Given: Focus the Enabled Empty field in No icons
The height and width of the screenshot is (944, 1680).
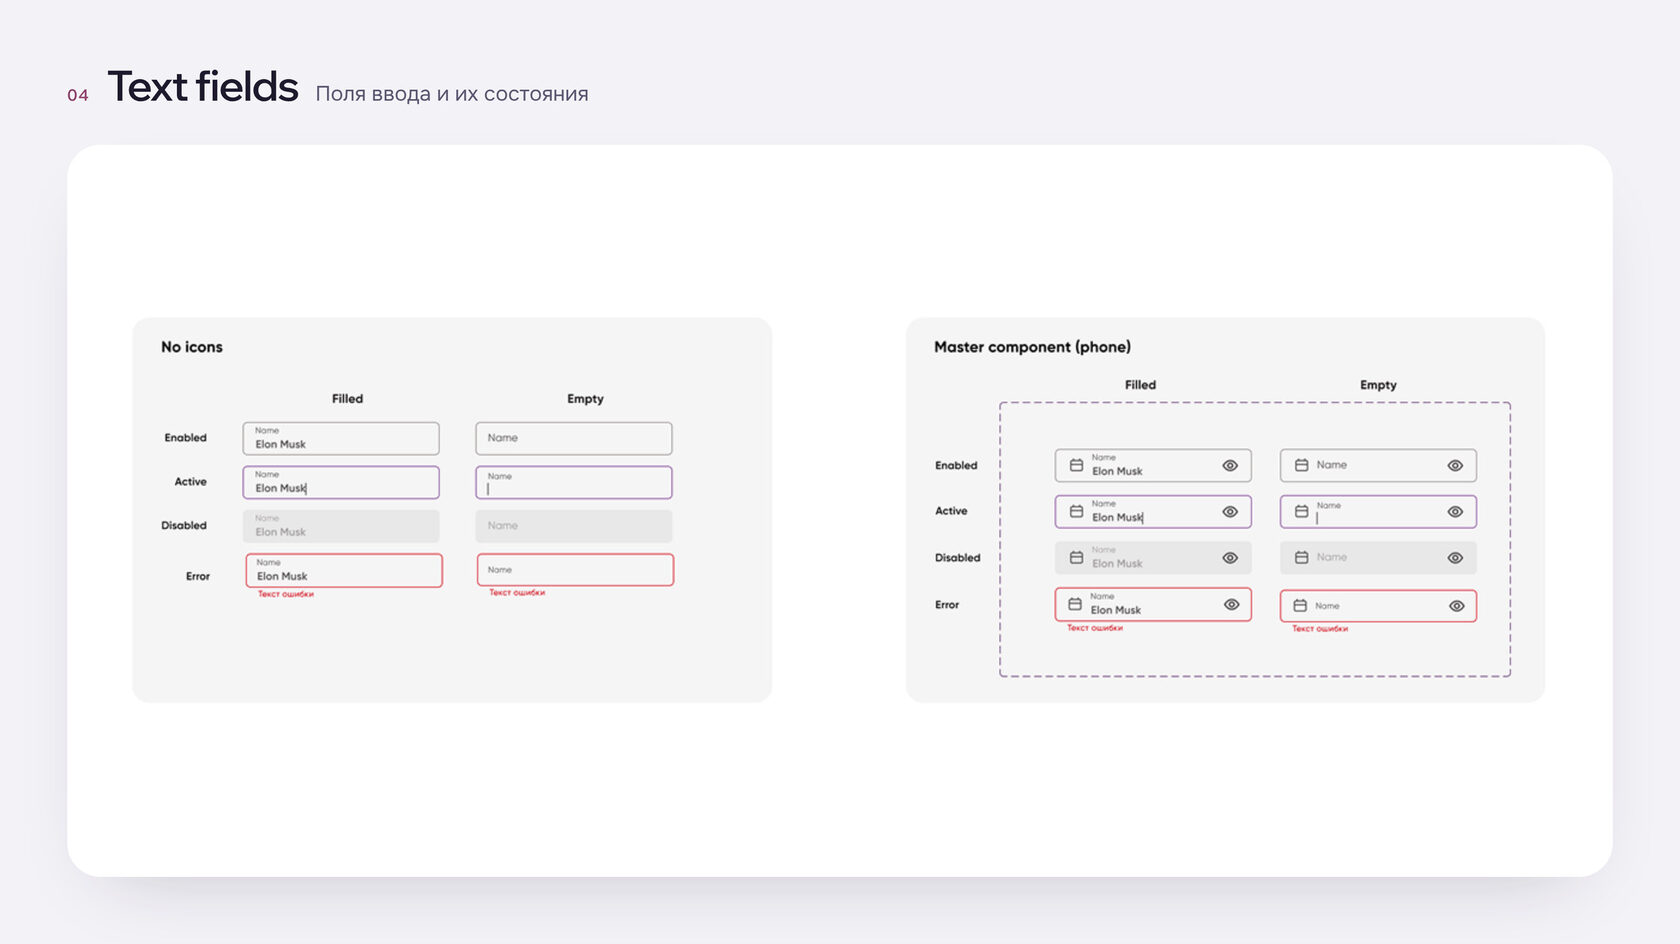Looking at the screenshot, I should click(x=574, y=438).
